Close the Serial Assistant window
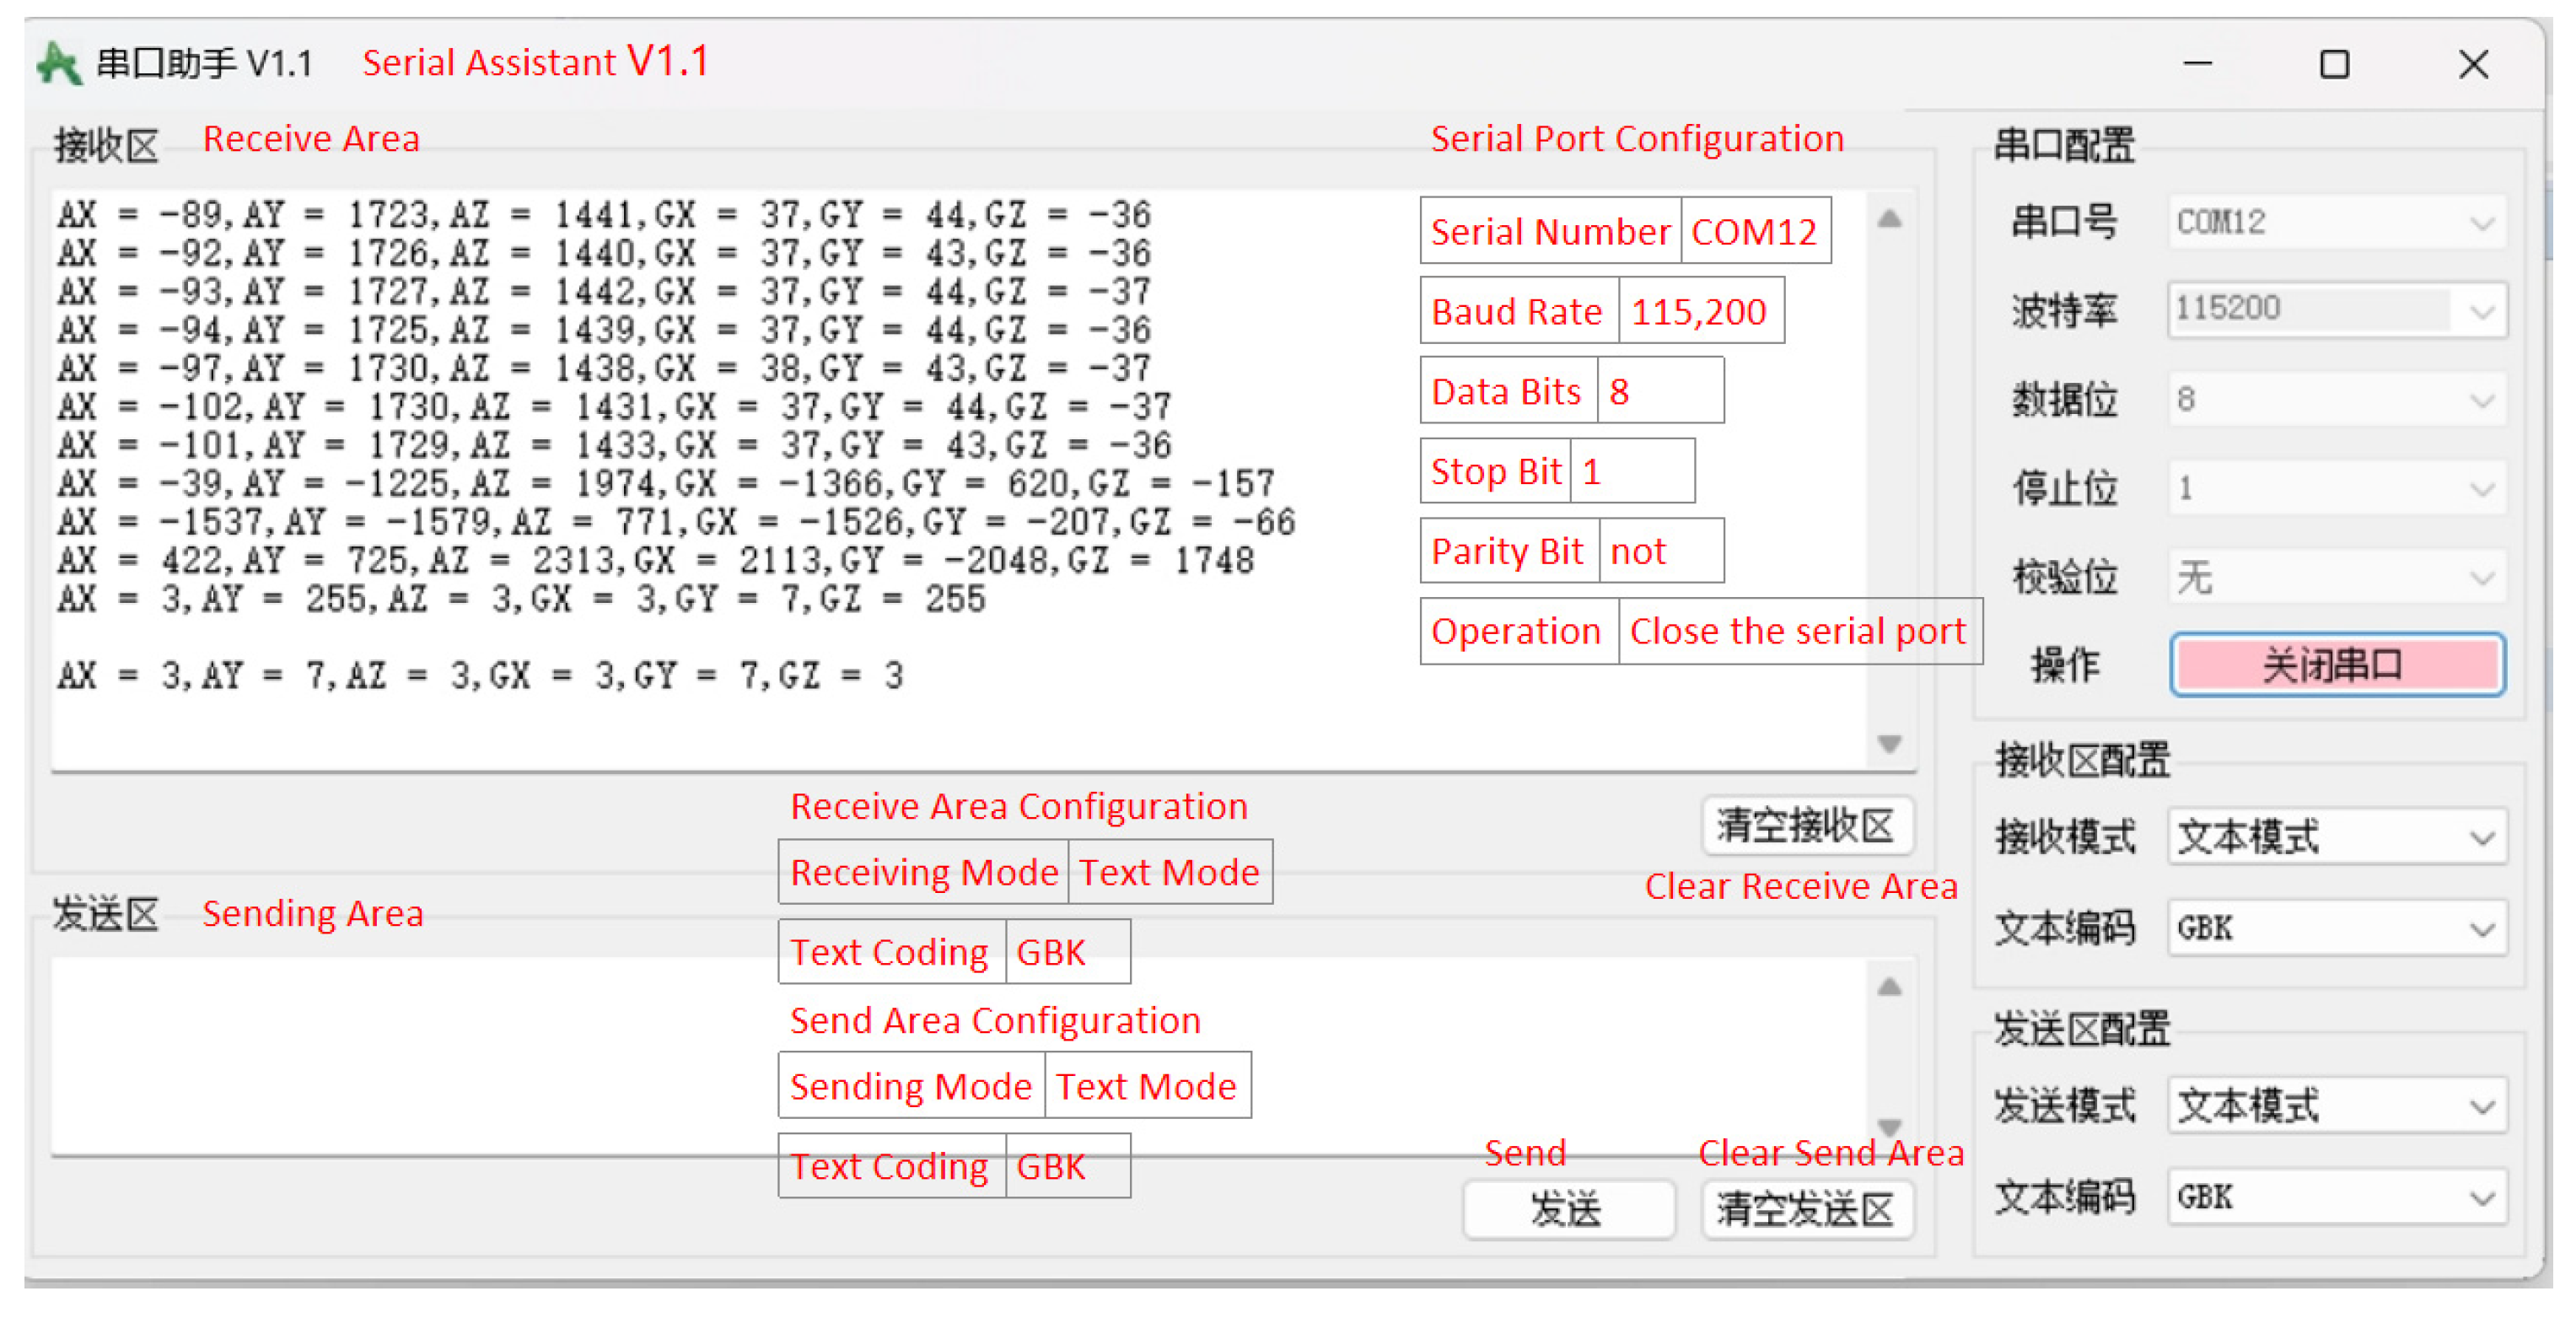The height and width of the screenshot is (1318, 2576). click(2473, 64)
